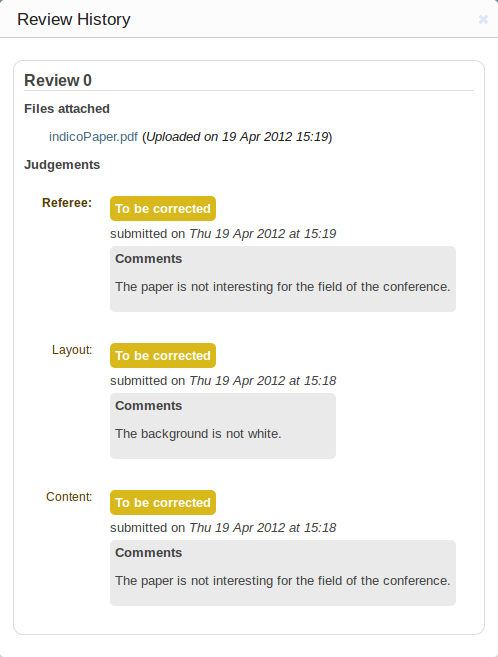The image size is (498, 657).
Task: Click the Referee judgement label
Action: (x=67, y=203)
